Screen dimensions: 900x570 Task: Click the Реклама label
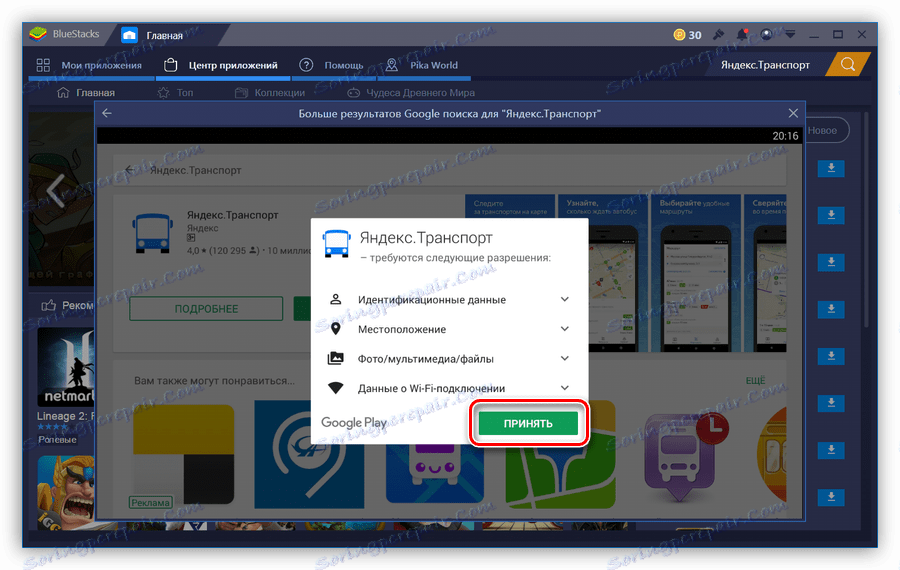click(x=150, y=502)
